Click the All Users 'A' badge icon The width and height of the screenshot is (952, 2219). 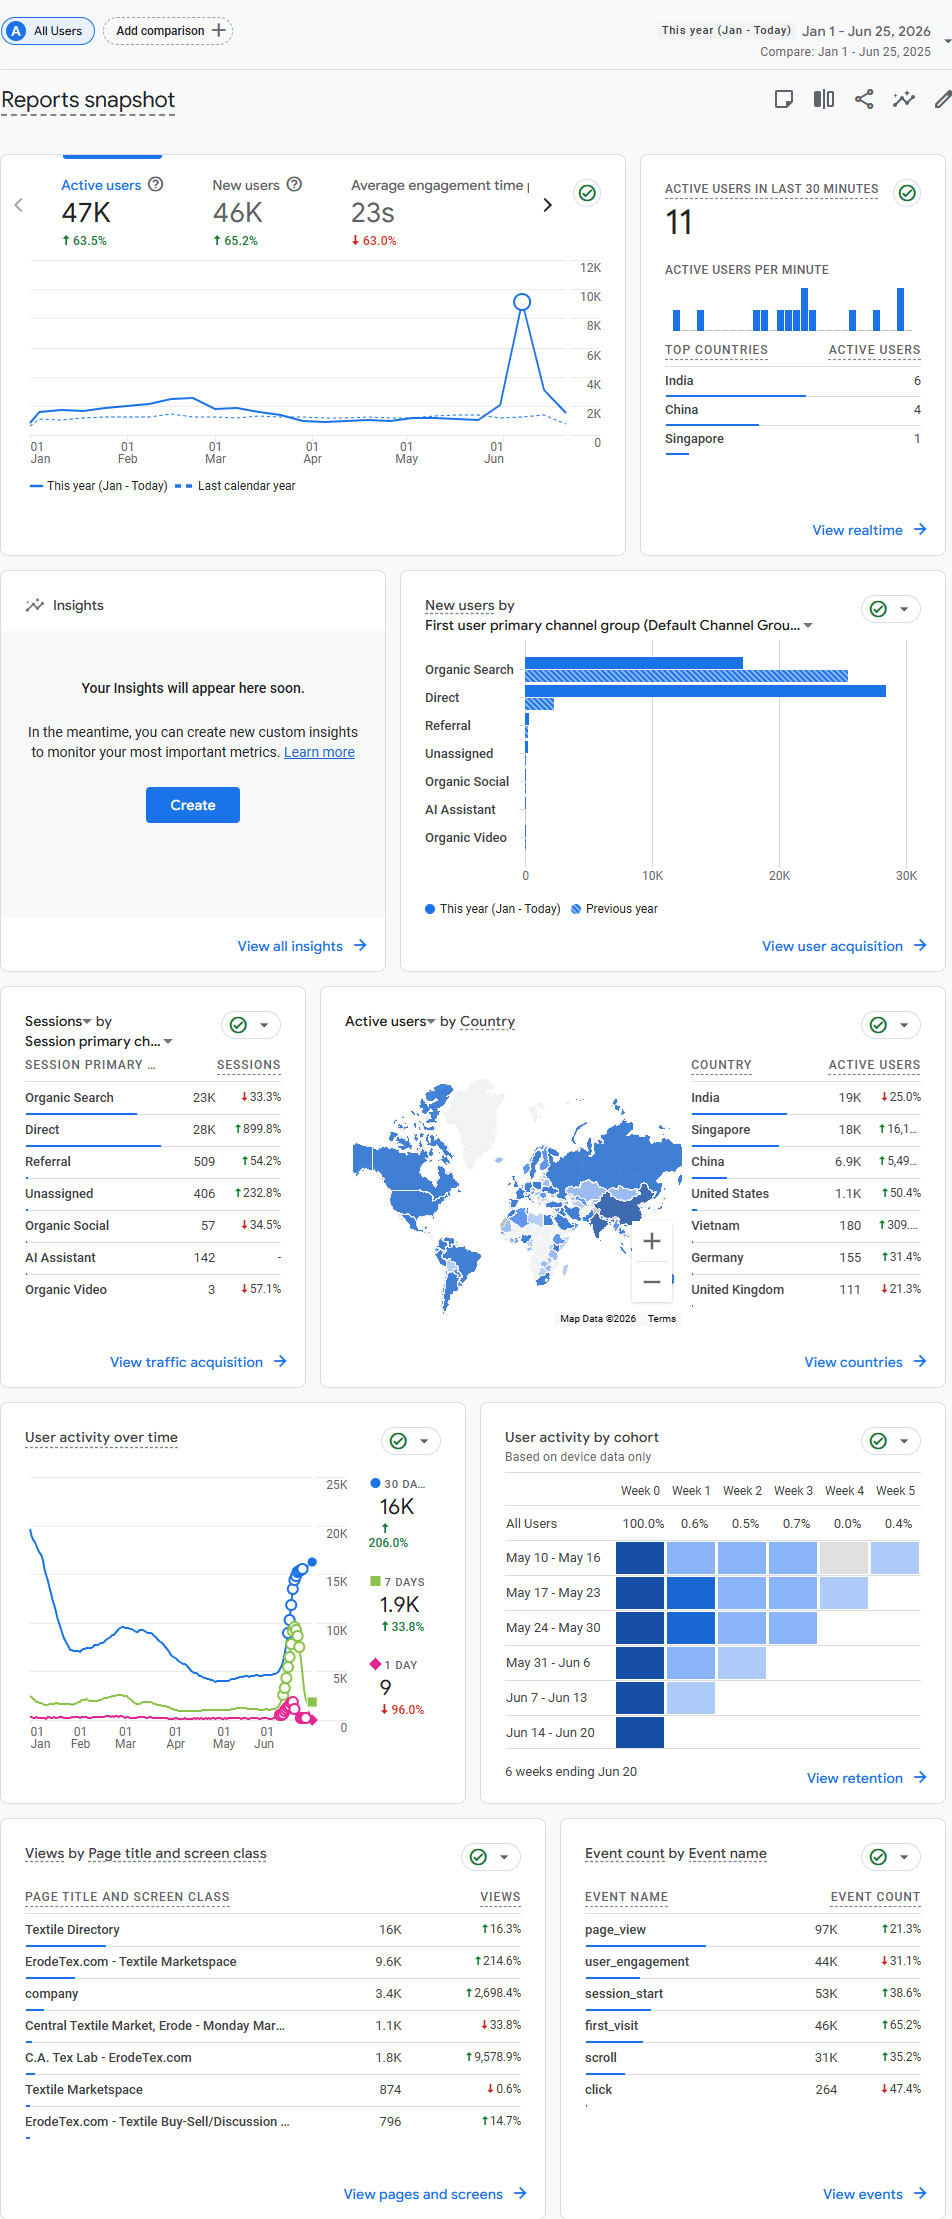coord(16,31)
